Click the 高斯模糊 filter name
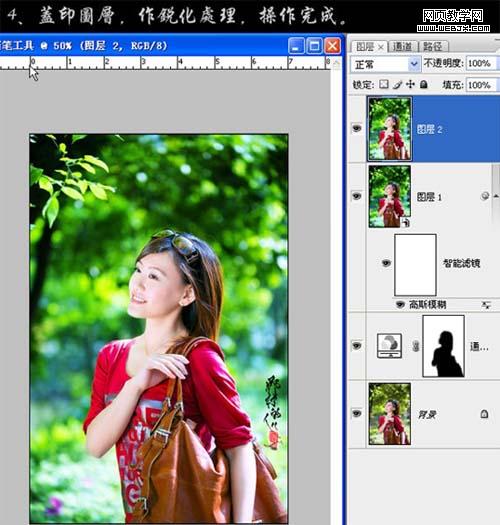This screenshot has width=500, height=525. [x=428, y=304]
